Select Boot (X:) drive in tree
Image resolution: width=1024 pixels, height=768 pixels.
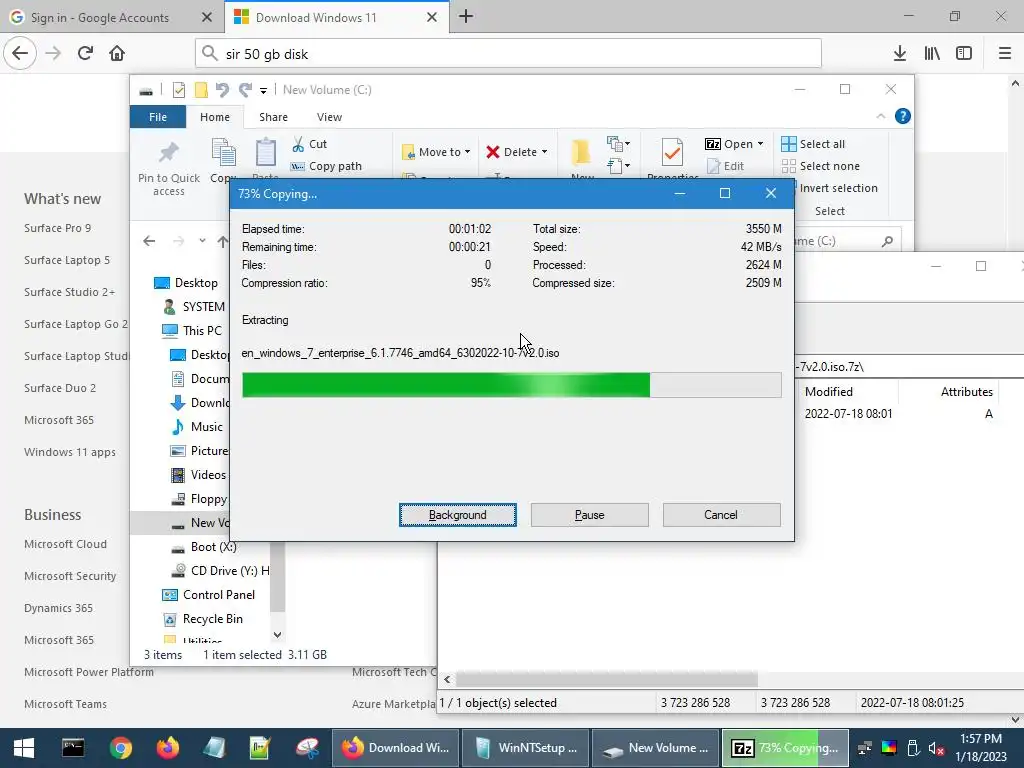(x=203, y=547)
